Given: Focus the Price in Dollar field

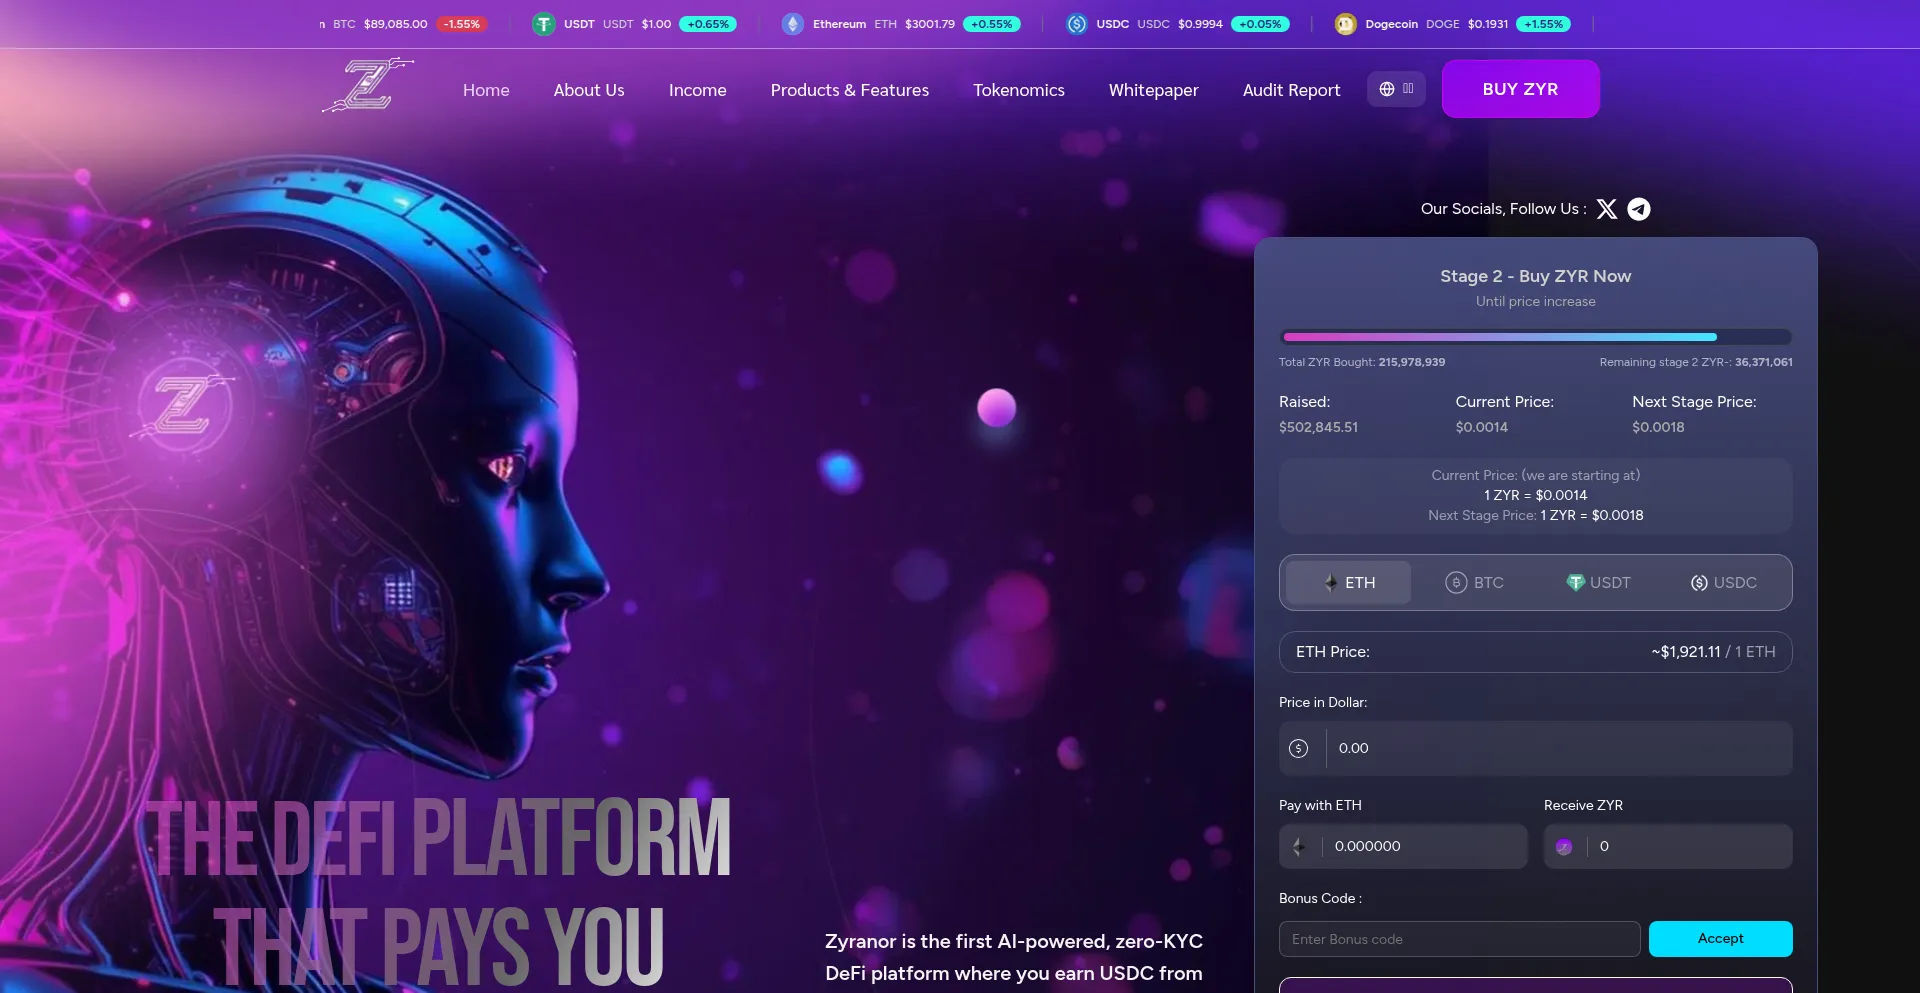Looking at the screenshot, I should [1536, 749].
